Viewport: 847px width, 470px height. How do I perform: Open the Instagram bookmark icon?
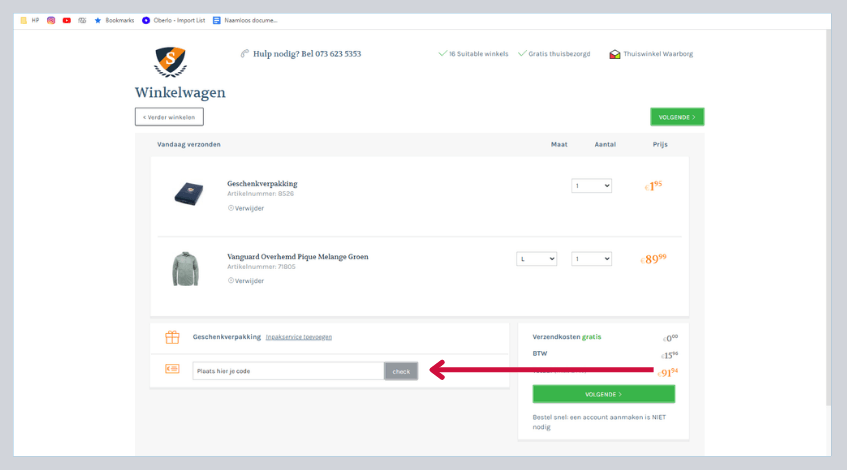(51, 20)
